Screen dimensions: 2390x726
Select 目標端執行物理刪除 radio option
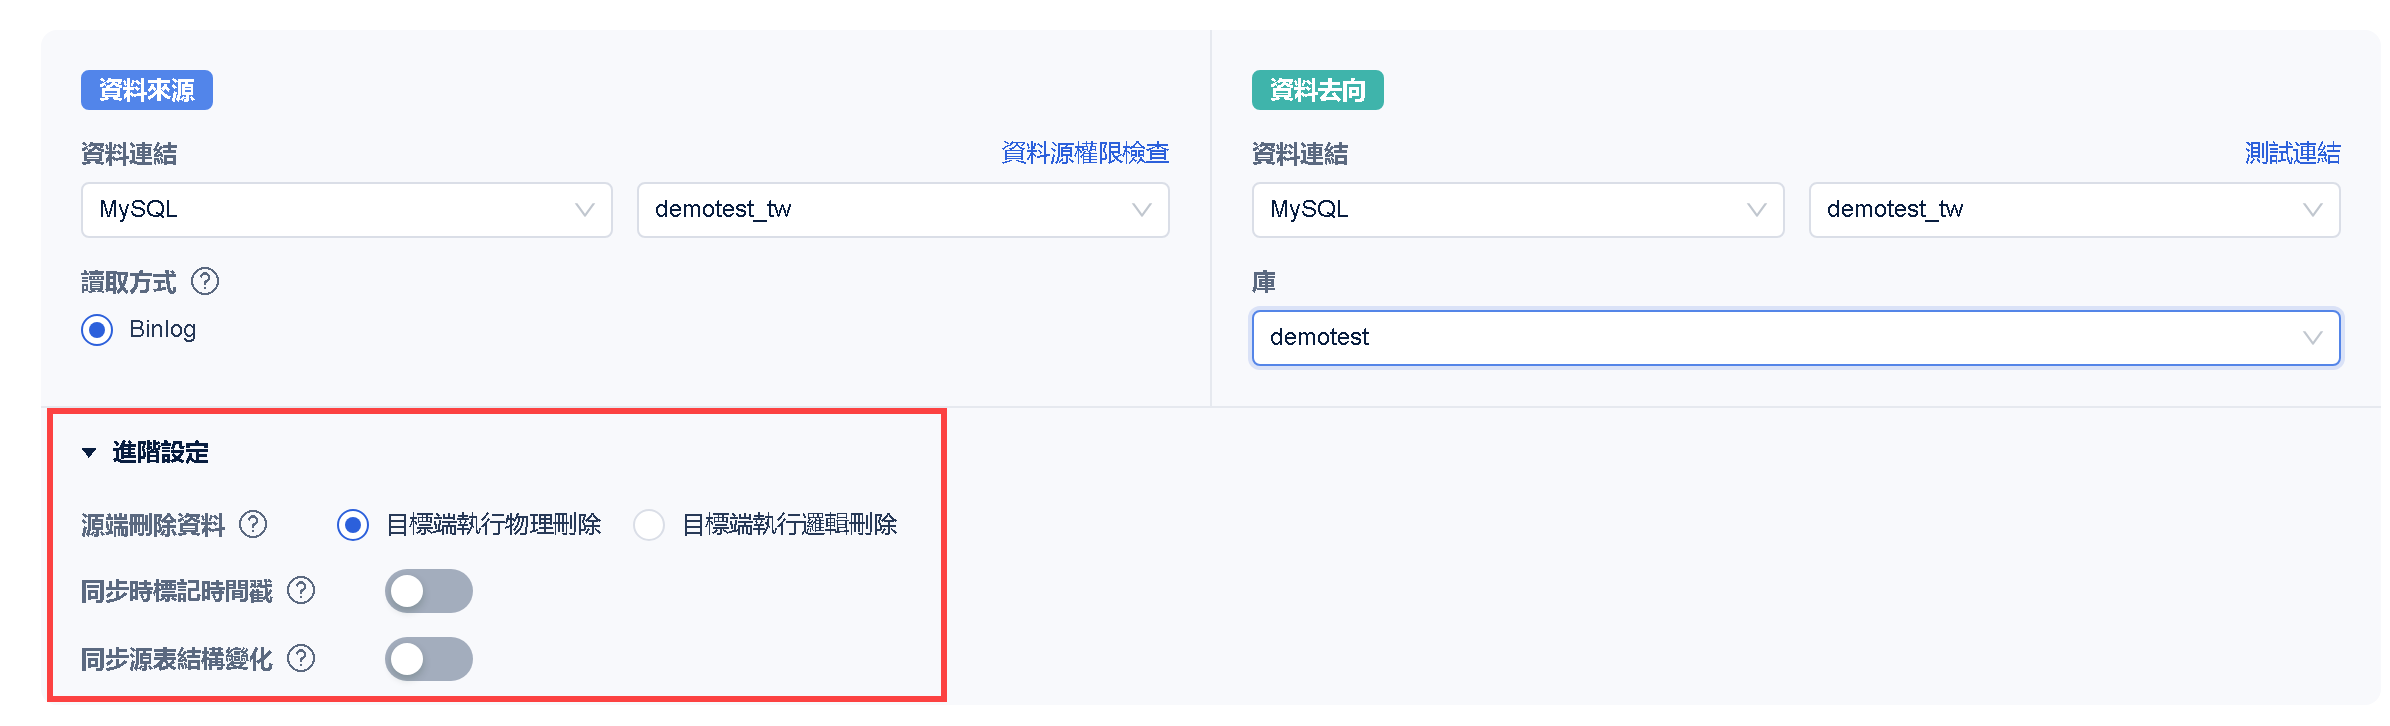(x=353, y=525)
